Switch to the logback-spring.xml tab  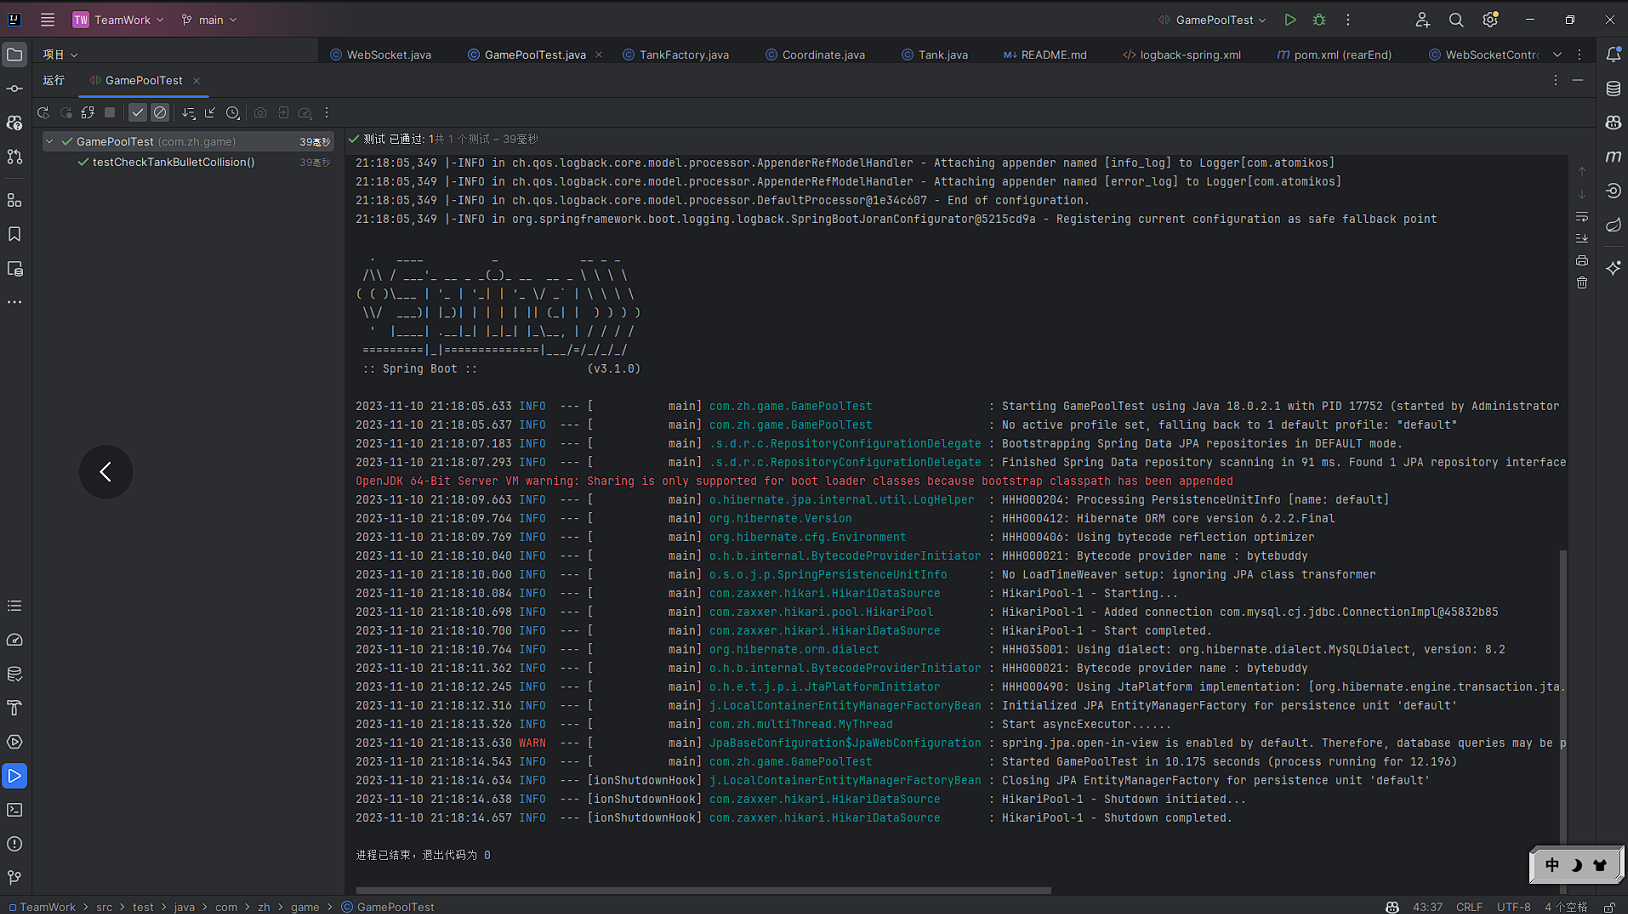click(1182, 55)
